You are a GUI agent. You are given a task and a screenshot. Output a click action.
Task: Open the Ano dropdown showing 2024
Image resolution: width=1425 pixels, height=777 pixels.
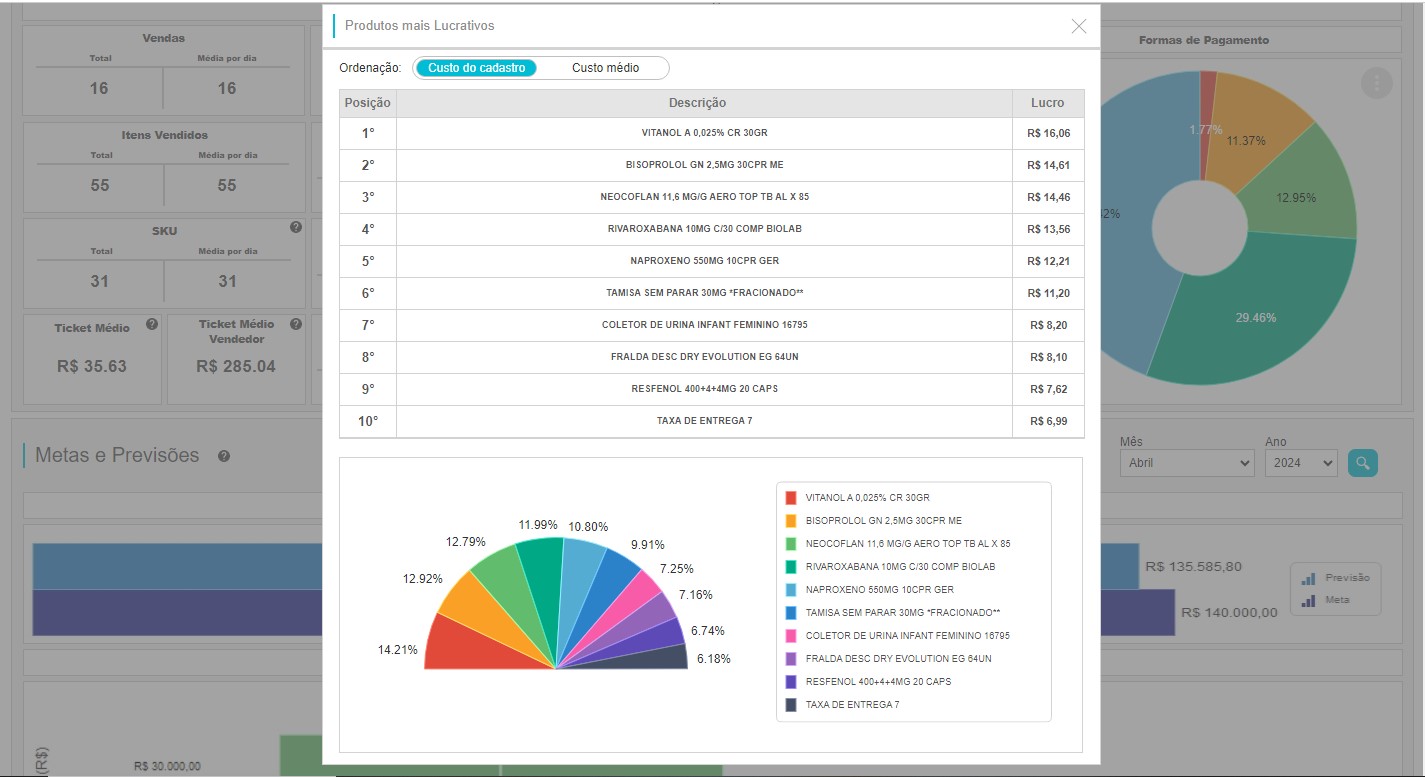click(1300, 463)
